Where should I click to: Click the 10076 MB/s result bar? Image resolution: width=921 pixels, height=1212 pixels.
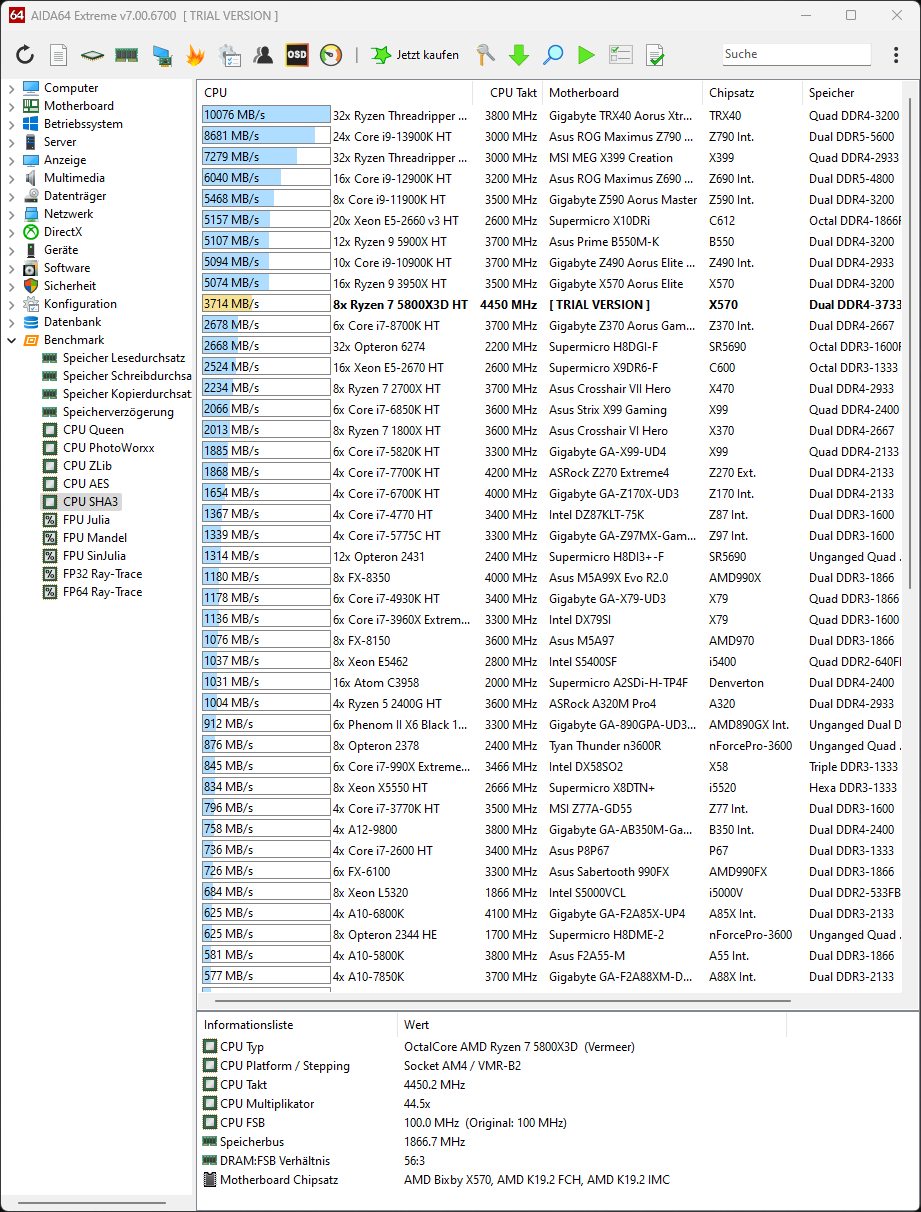266,115
